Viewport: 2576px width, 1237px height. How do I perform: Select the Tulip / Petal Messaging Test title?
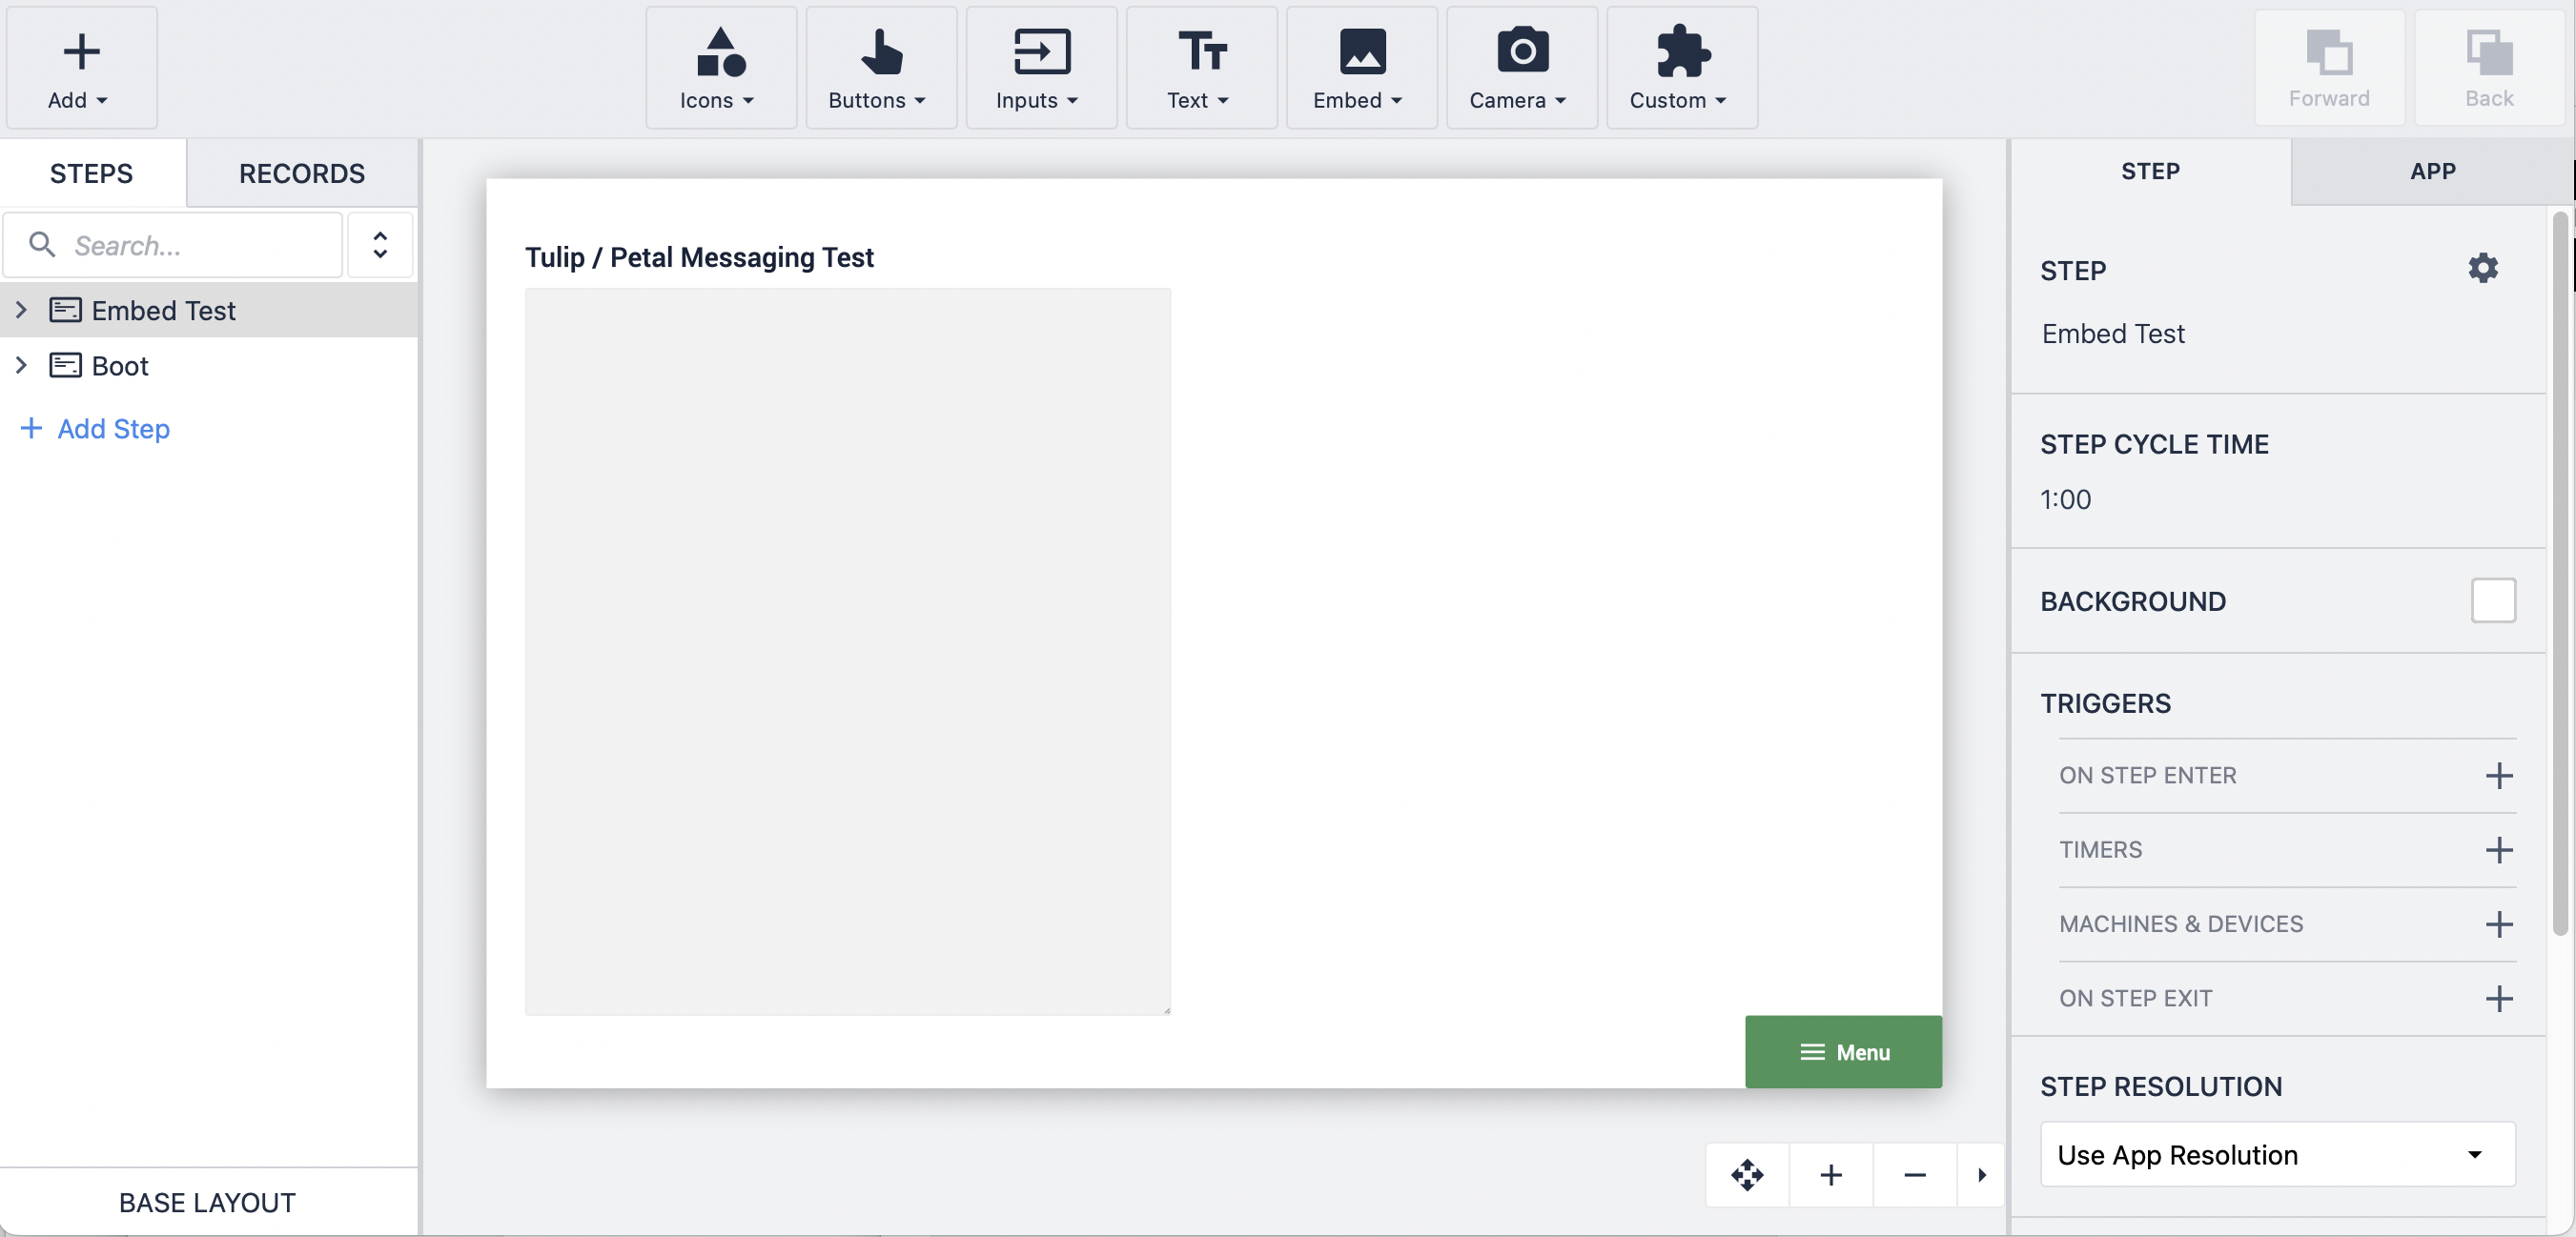point(699,257)
